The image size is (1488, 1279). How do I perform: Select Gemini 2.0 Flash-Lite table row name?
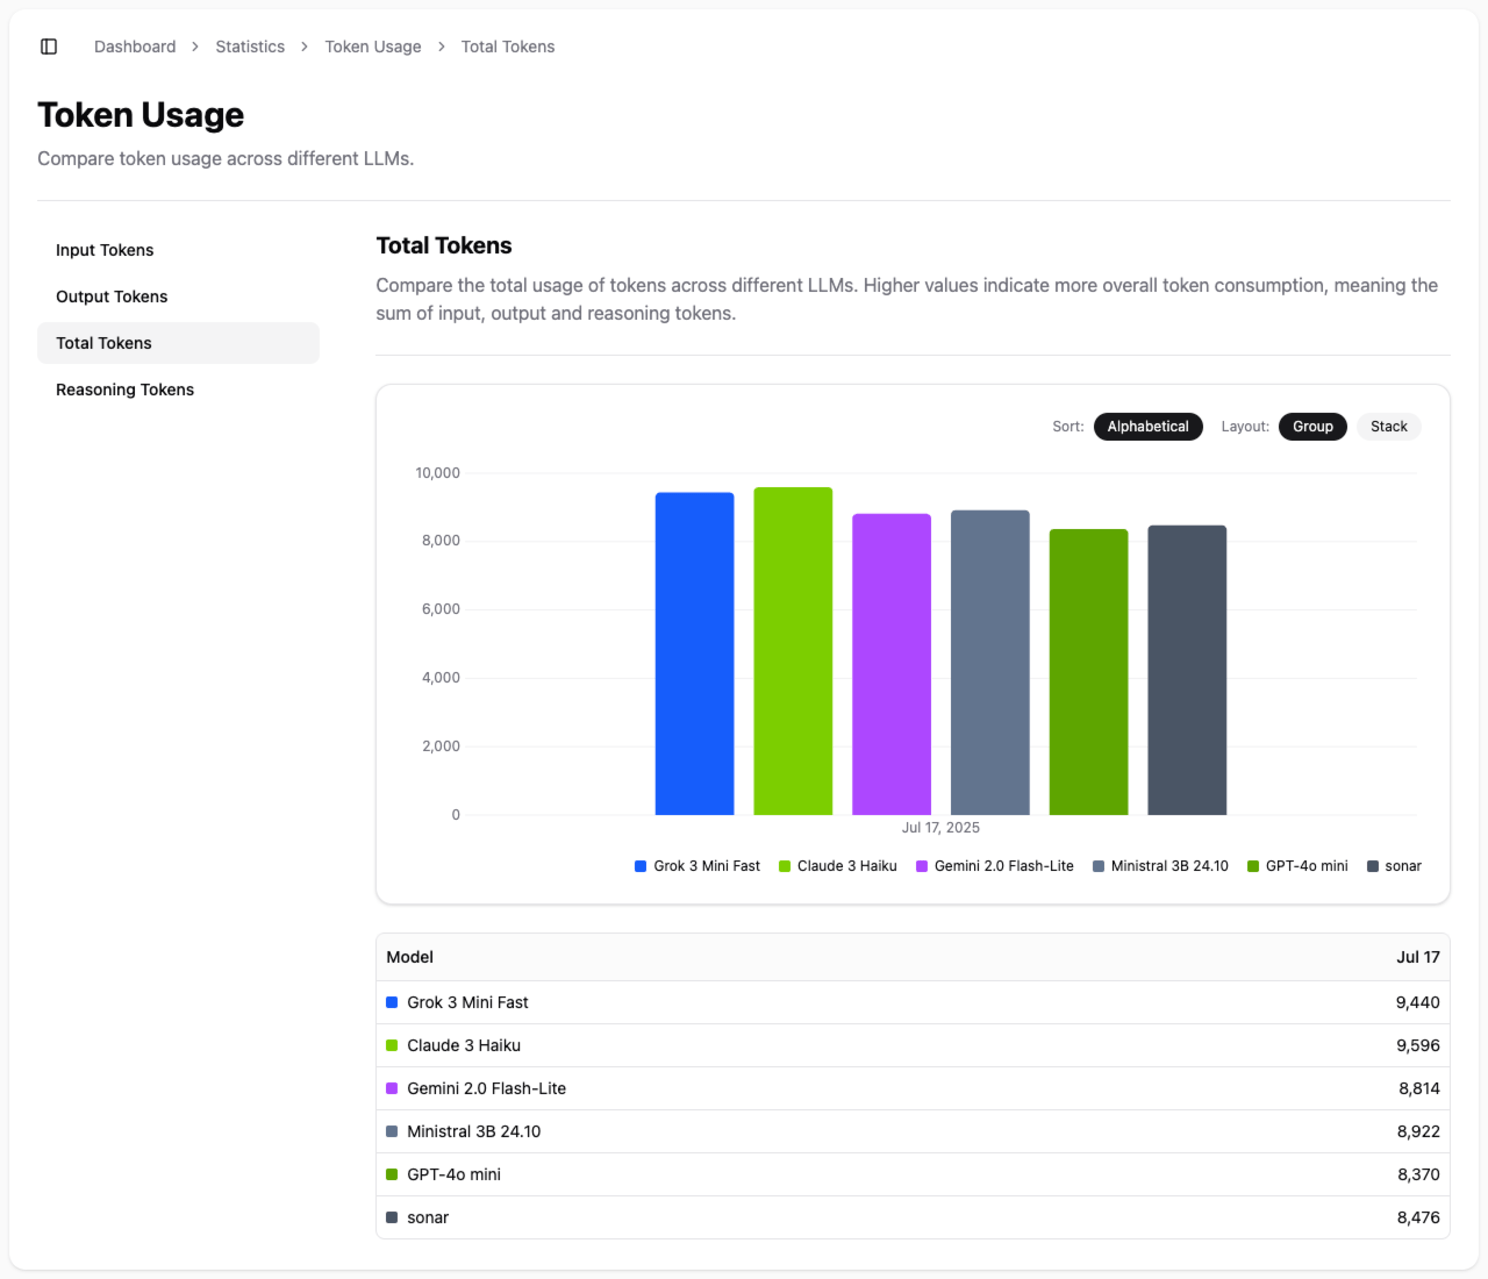tap(487, 1088)
